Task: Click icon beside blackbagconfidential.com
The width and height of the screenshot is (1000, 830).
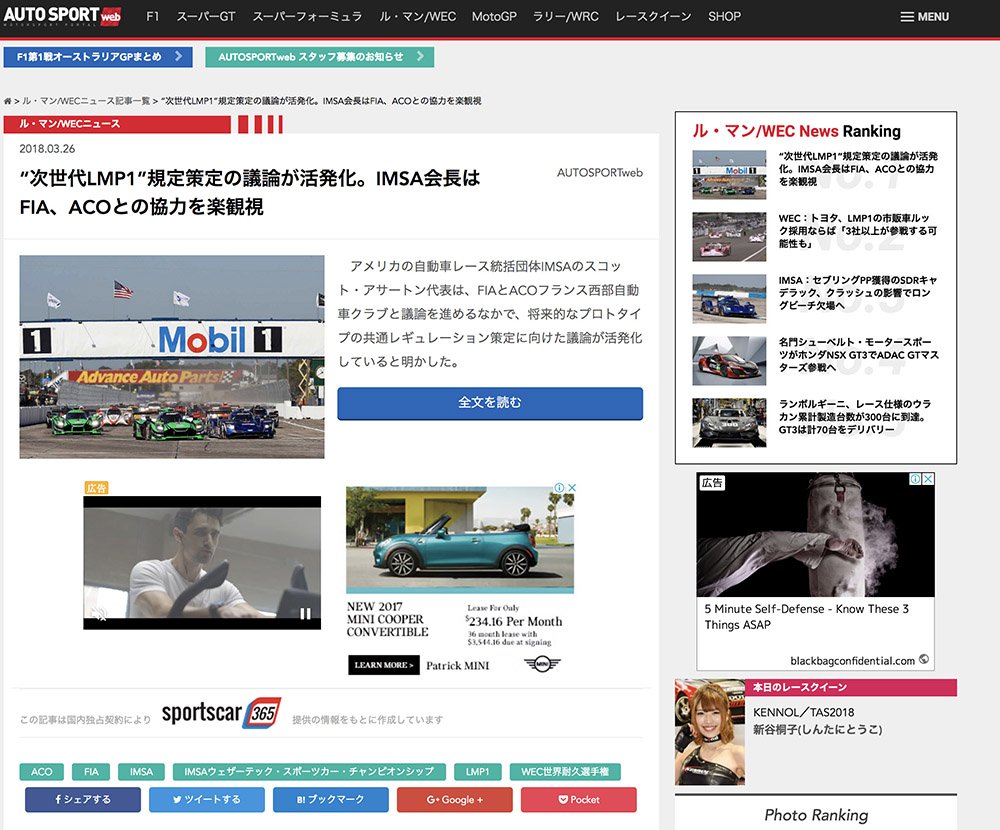Action: [924, 660]
